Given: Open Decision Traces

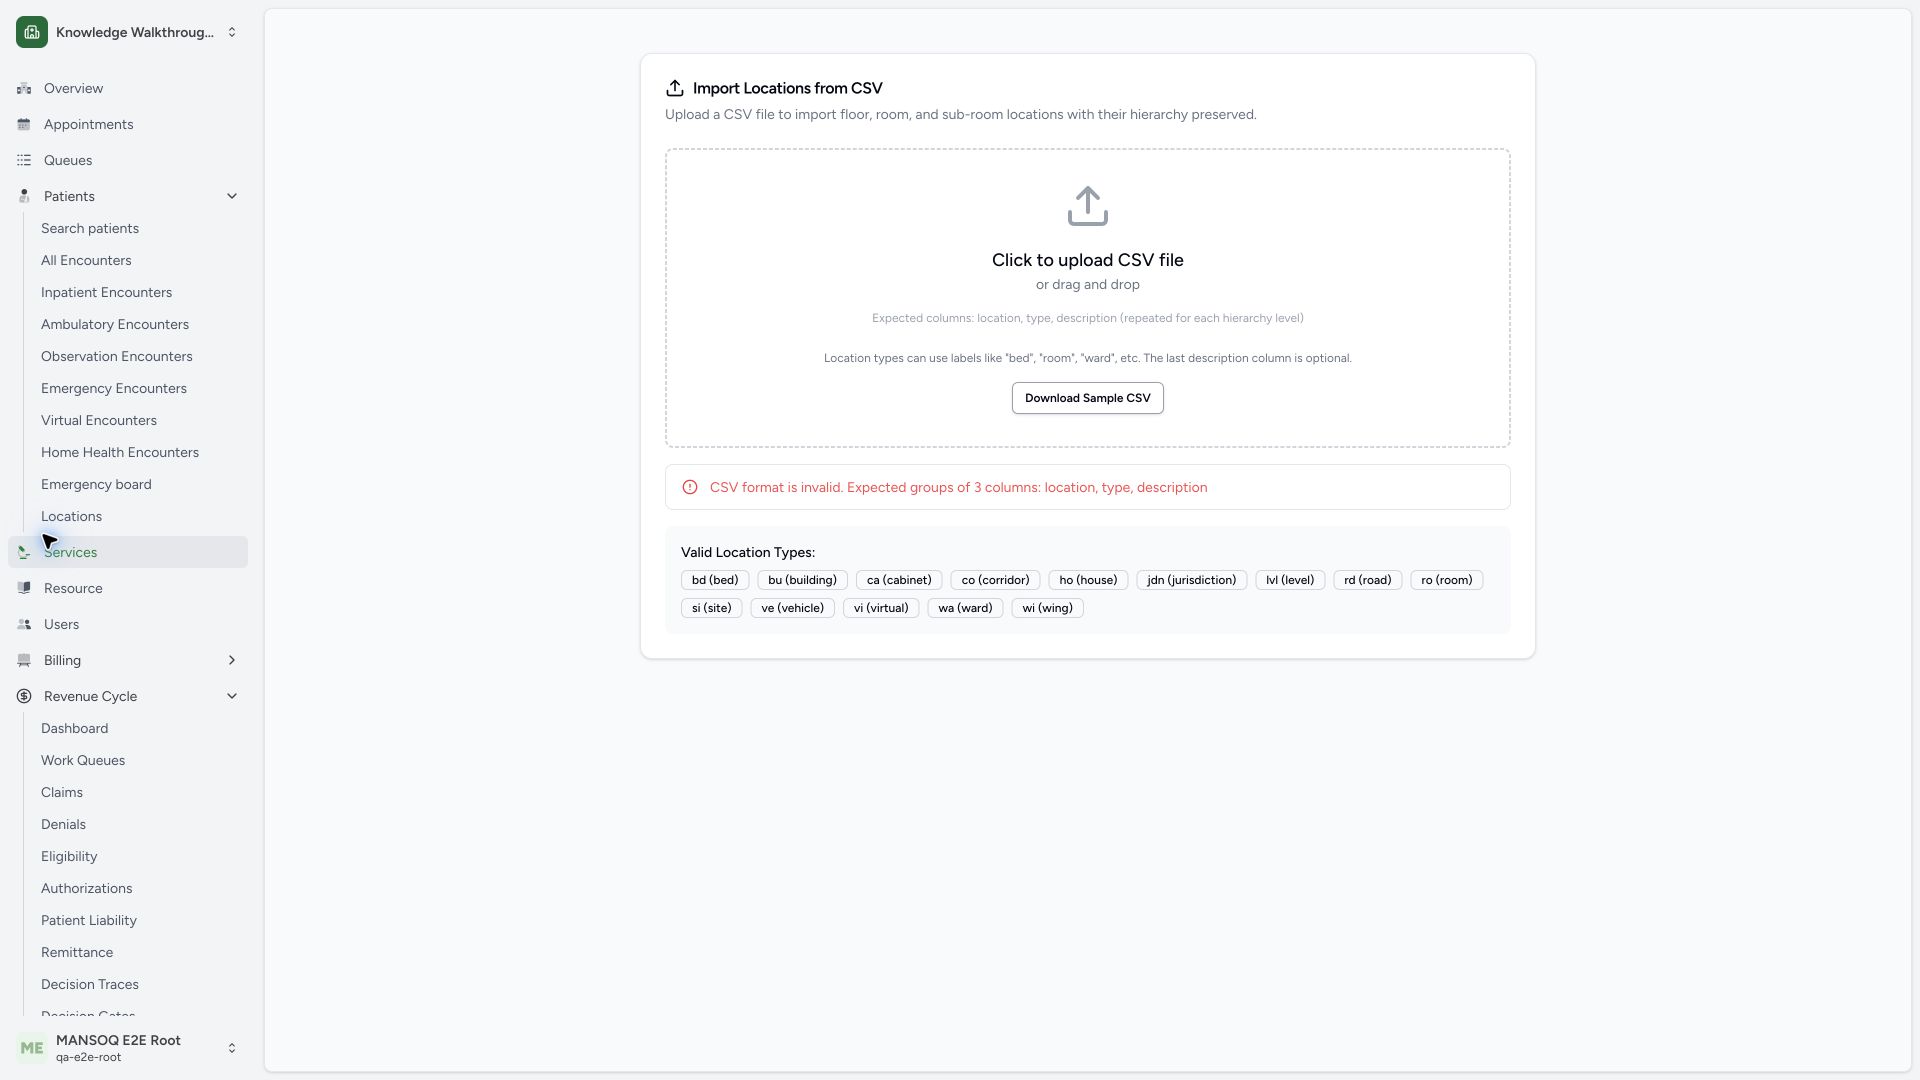Looking at the screenshot, I should (x=90, y=984).
